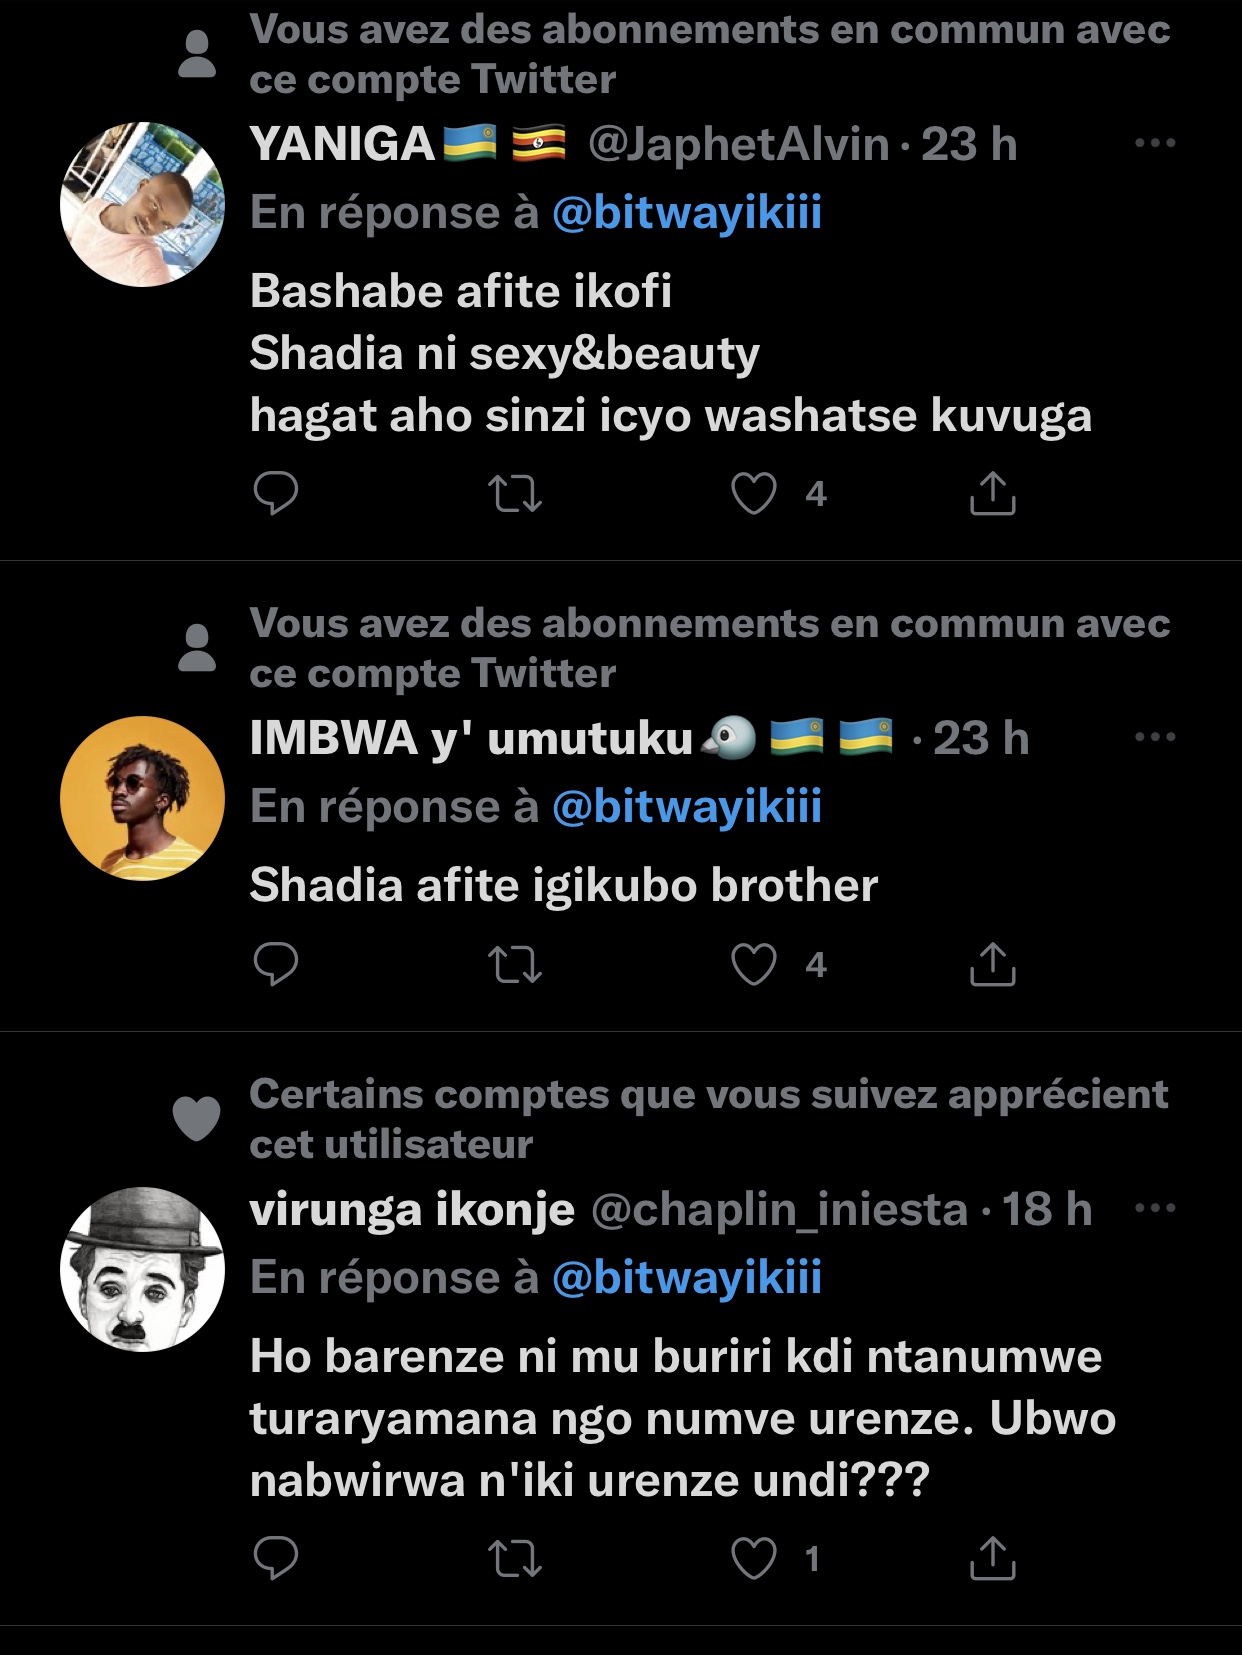Screen dimensions: 1242x1655
Task: Reply to YANIGA's tweet
Action: click(x=276, y=493)
